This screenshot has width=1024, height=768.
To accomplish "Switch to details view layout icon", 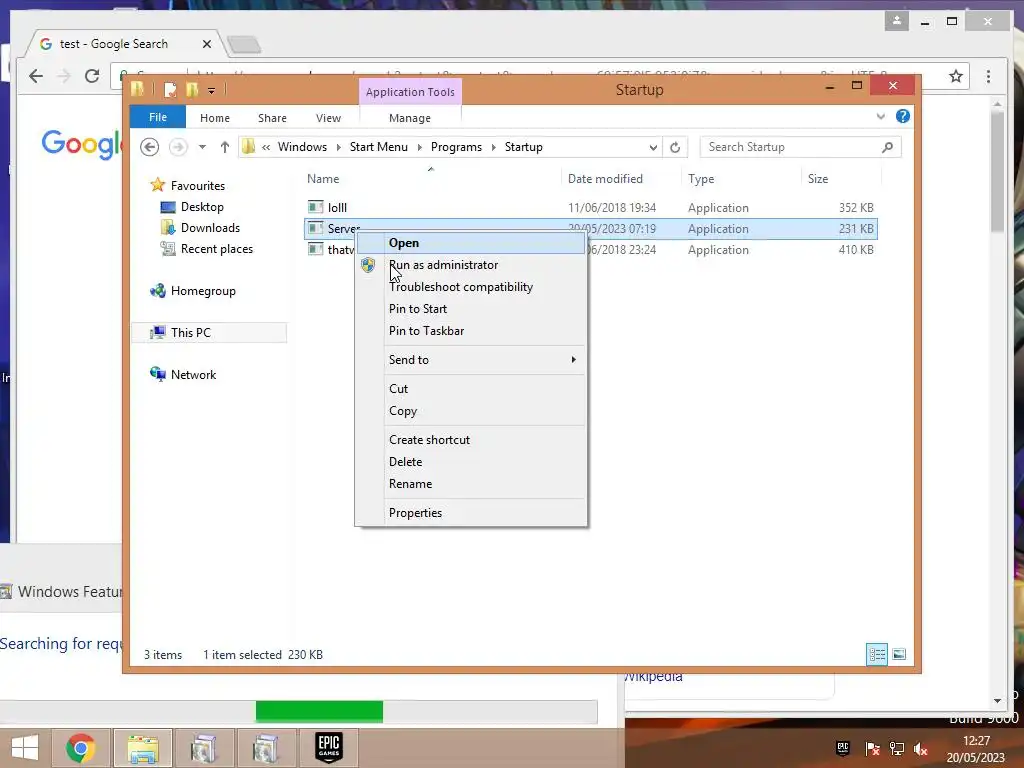I will click(x=877, y=654).
